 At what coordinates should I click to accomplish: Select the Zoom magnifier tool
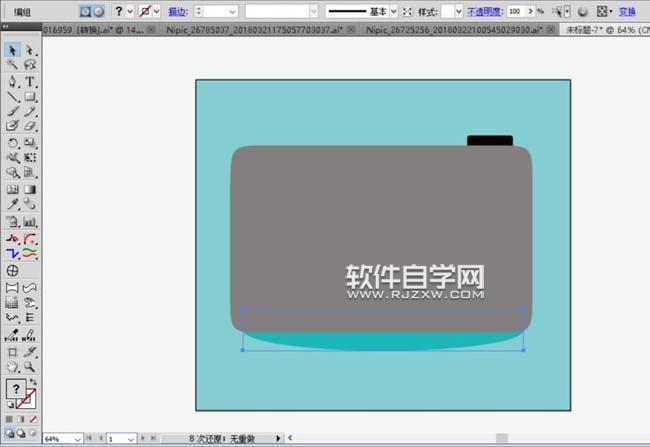click(x=29, y=367)
